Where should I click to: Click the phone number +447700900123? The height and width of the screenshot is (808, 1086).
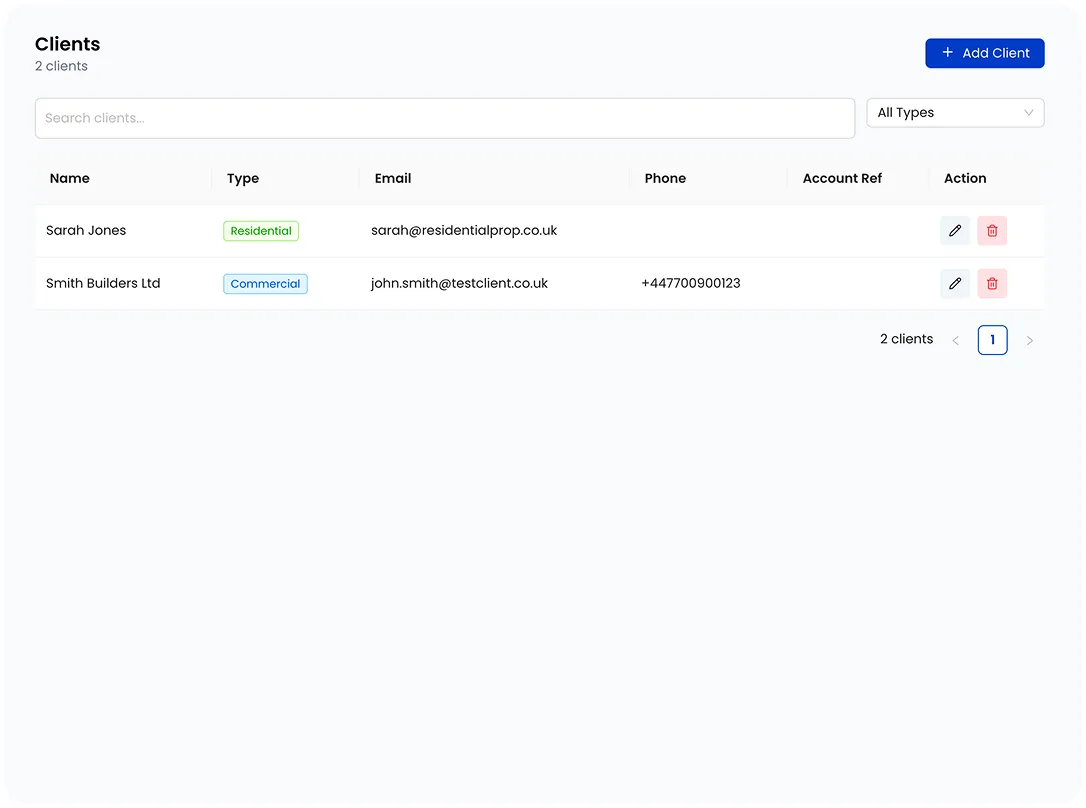[691, 283]
